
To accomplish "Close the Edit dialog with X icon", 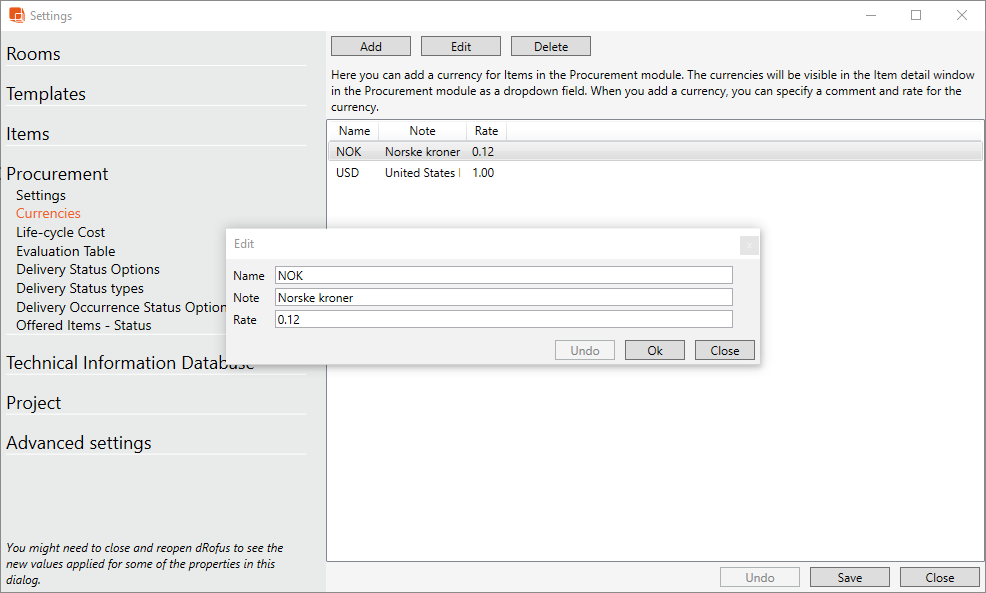I will click(749, 245).
